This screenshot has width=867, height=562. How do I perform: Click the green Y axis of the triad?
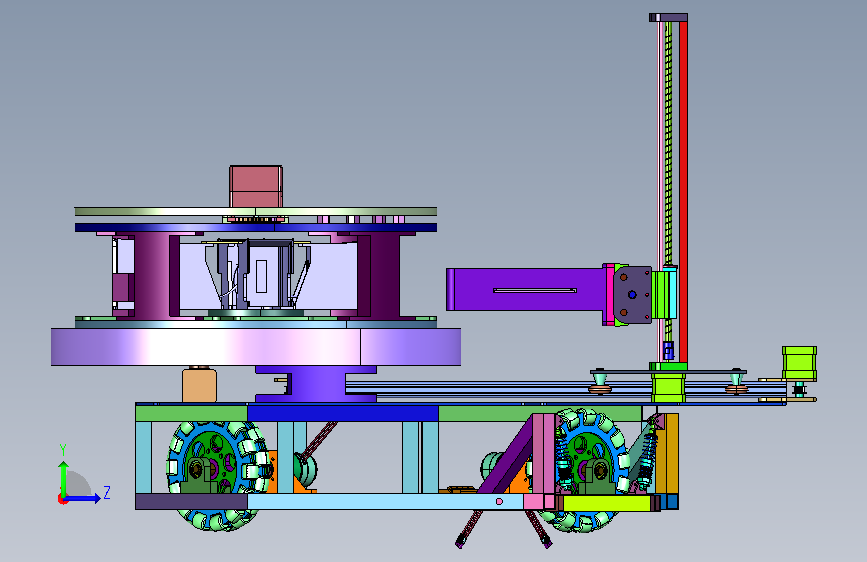(64, 478)
